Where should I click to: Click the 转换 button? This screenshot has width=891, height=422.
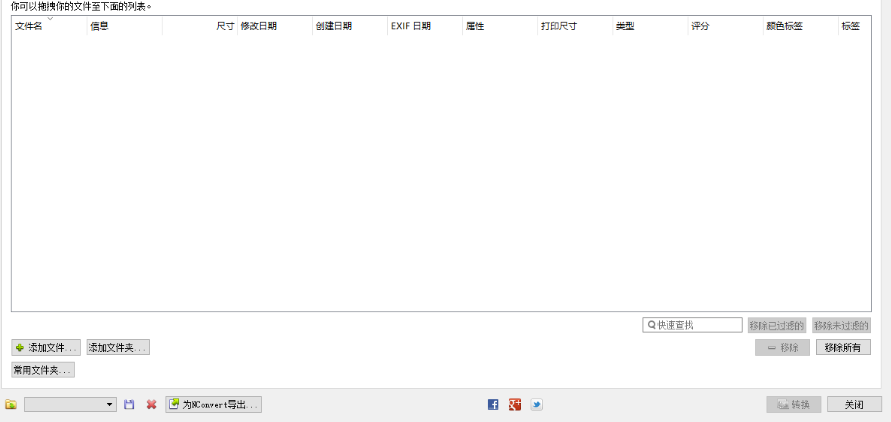click(794, 404)
